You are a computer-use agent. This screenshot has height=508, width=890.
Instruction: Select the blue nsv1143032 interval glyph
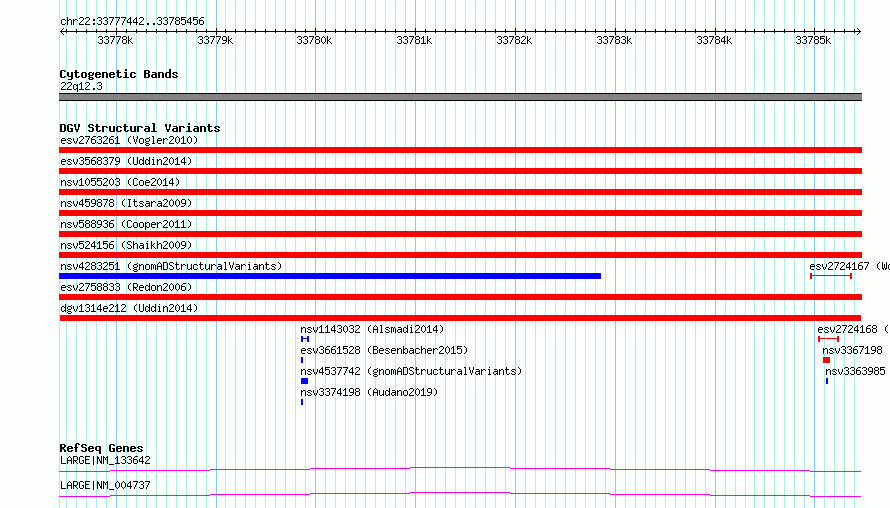[305, 339]
